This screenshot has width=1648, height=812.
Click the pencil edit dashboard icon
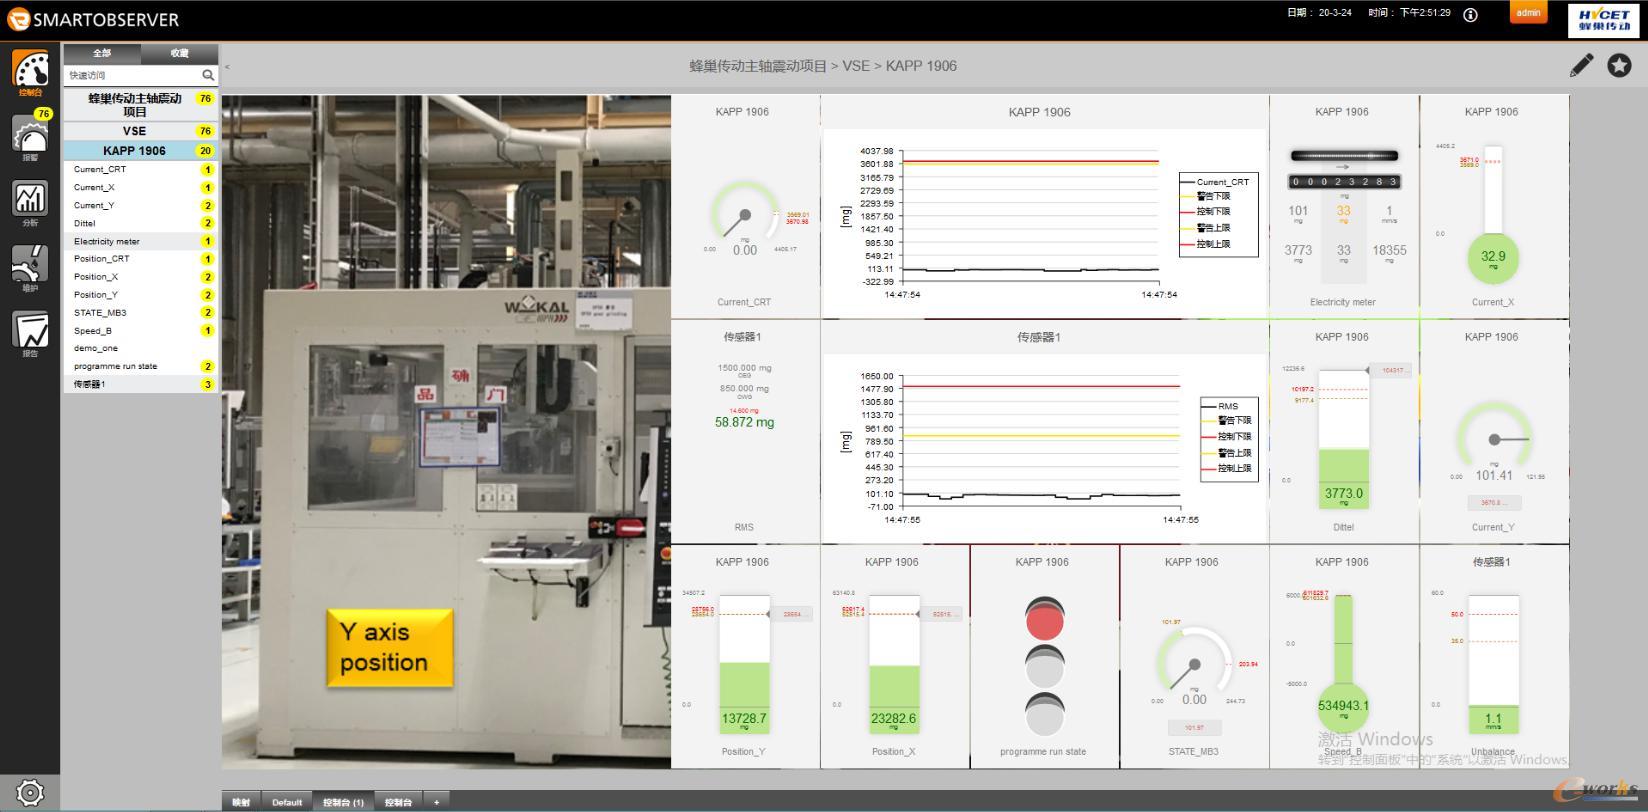(1581, 66)
